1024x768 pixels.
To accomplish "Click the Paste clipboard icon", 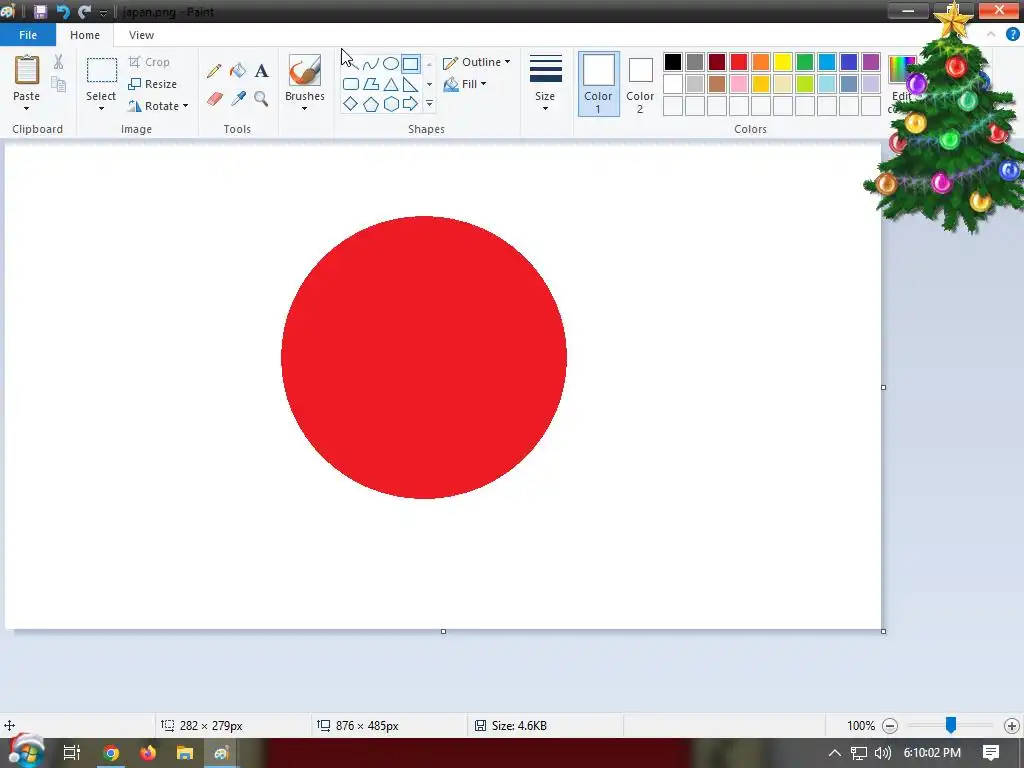I will (x=27, y=70).
